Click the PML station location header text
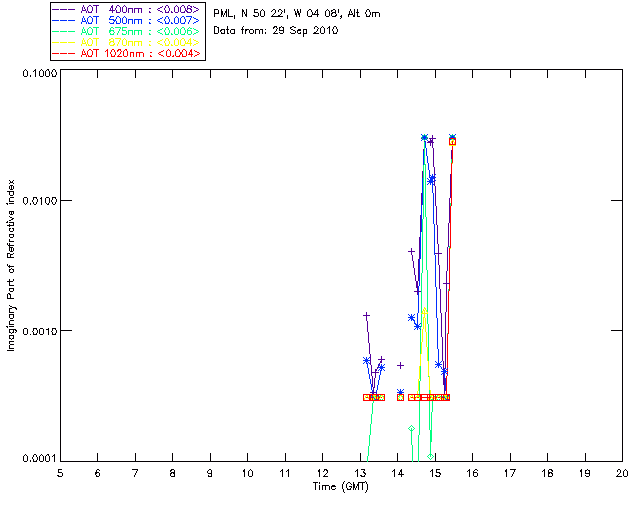 pyautogui.click(x=297, y=14)
